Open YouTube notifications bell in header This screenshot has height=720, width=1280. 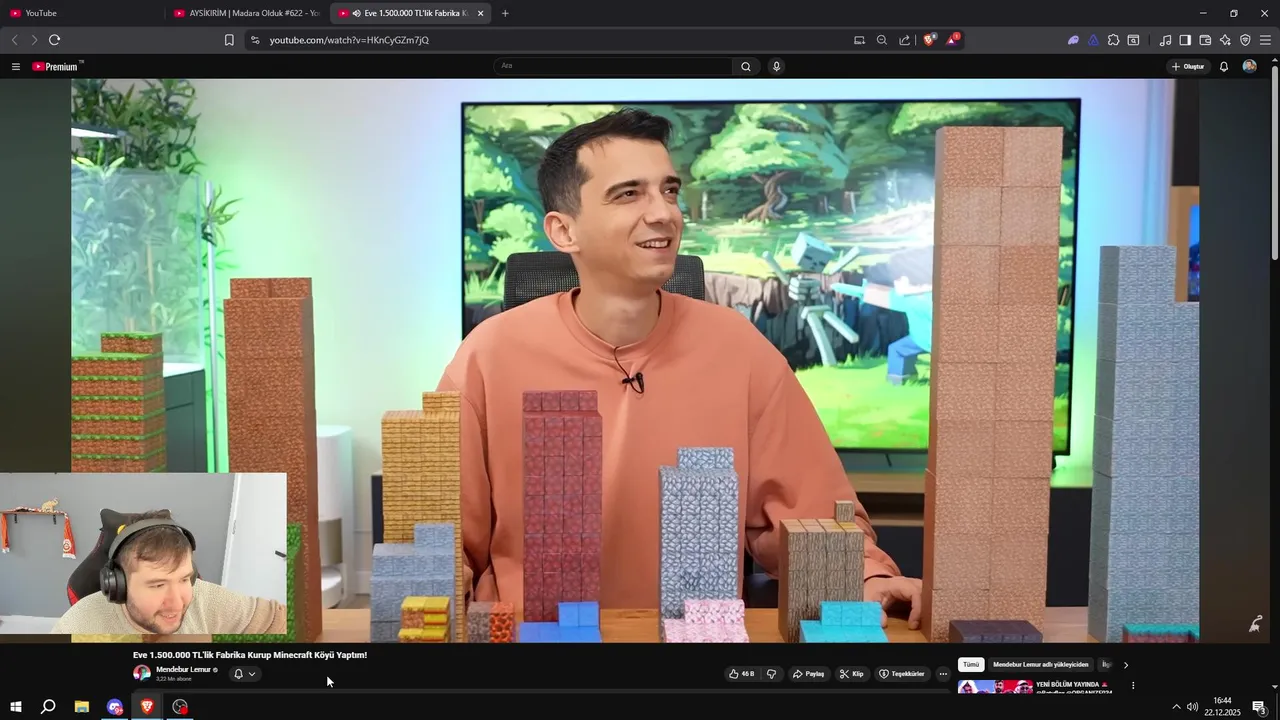[x=1224, y=67]
